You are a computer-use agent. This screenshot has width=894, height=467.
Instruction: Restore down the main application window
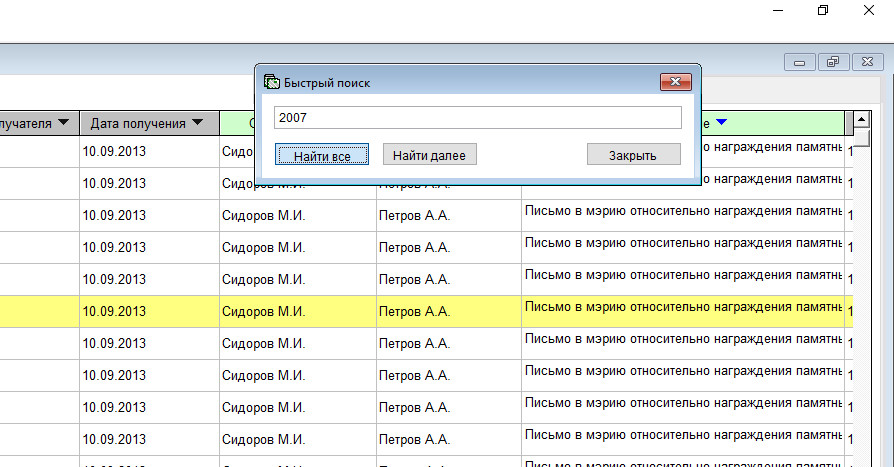point(823,10)
